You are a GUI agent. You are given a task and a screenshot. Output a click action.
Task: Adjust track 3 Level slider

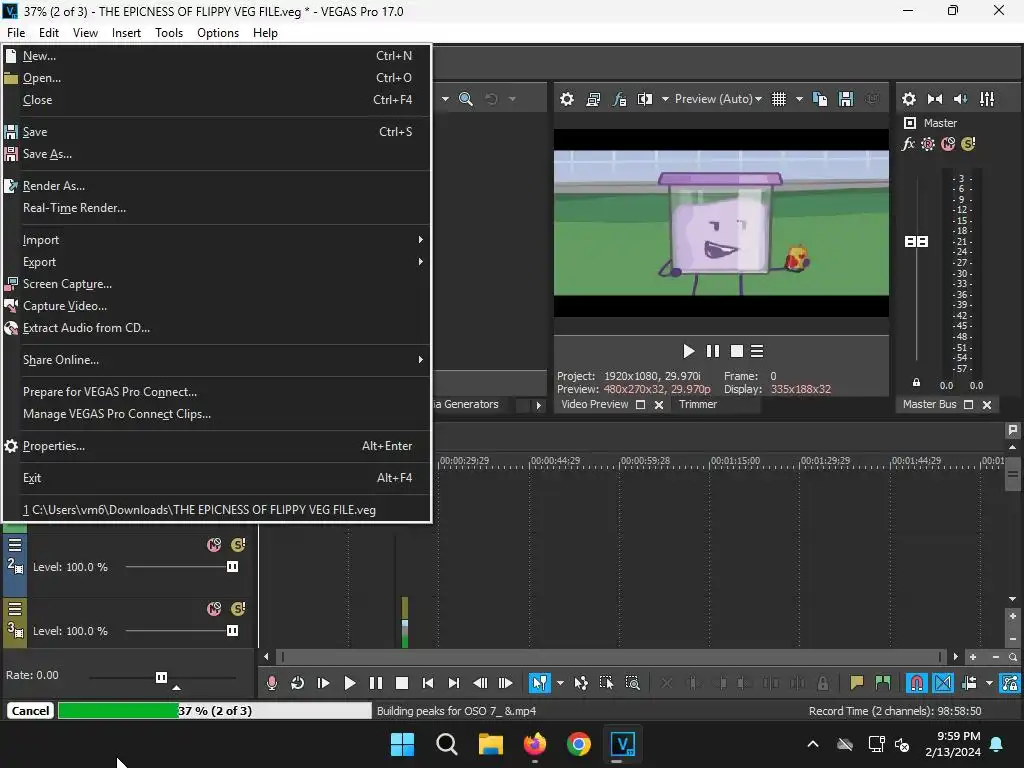[232, 631]
